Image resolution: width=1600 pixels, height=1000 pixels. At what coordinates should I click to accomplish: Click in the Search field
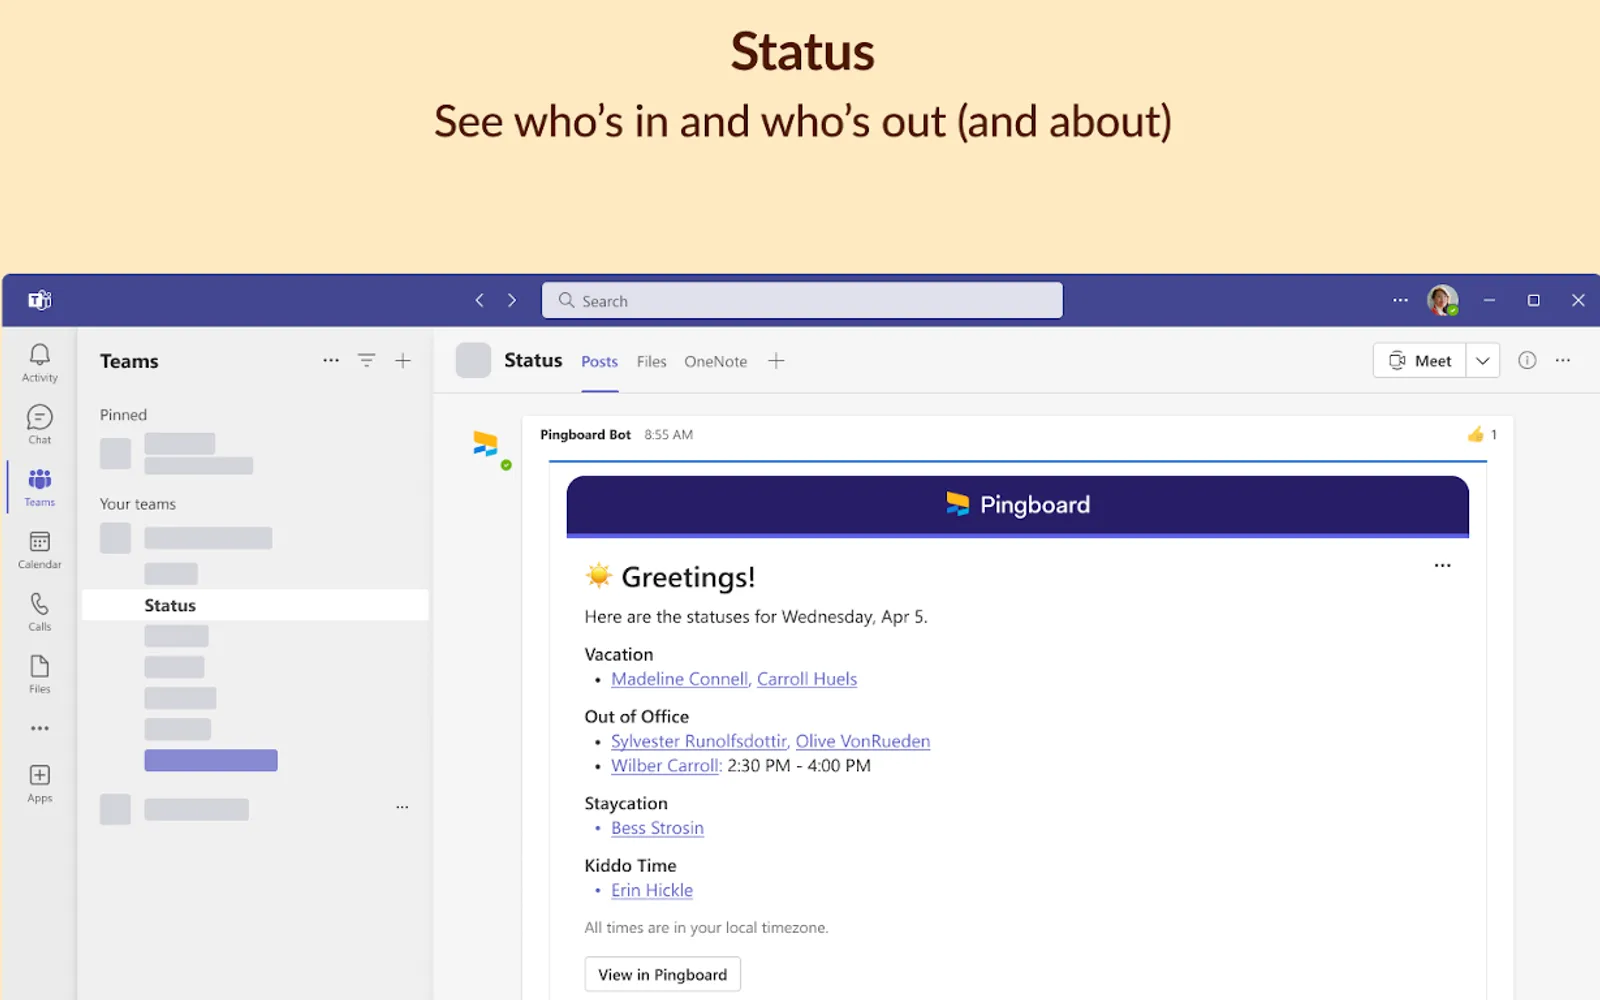tap(802, 300)
